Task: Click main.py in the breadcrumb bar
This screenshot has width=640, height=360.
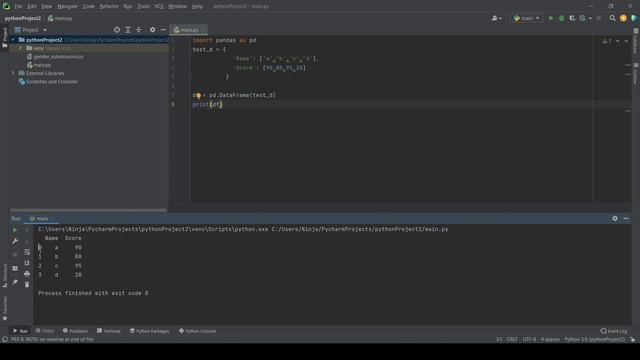Action: click(60, 18)
